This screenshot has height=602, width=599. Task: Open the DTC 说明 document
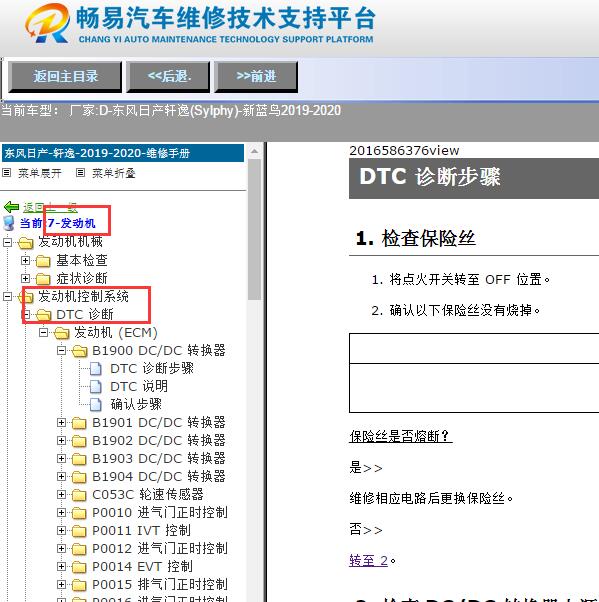pyautogui.click(x=139, y=387)
